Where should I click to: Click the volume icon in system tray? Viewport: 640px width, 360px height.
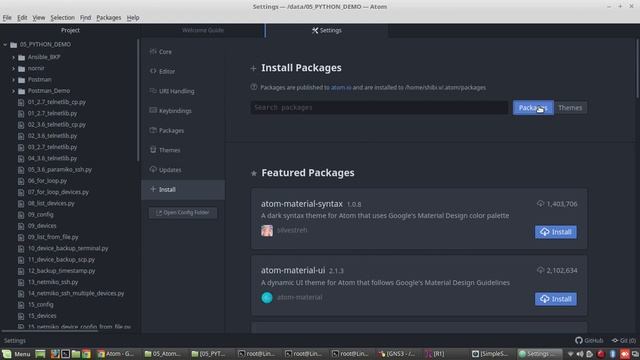coord(580,354)
